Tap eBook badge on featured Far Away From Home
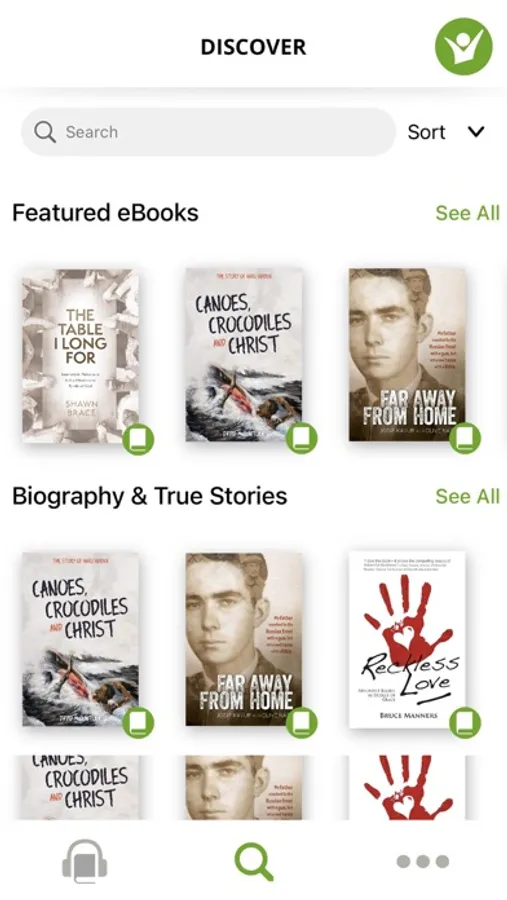The image size is (507, 900). click(465, 439)
